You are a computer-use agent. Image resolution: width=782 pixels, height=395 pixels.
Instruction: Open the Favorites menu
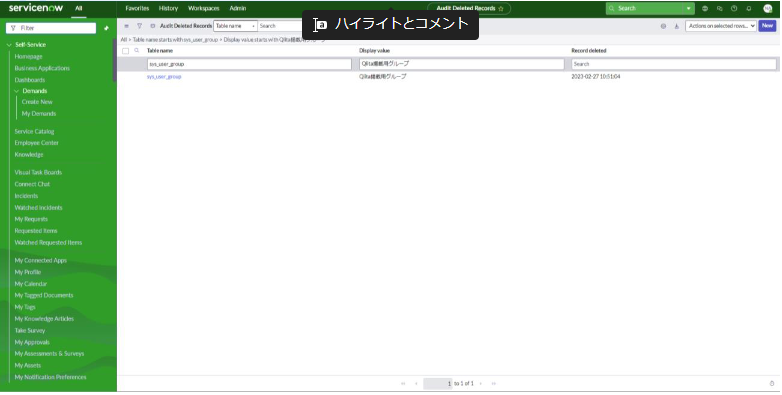pos(137,8)
